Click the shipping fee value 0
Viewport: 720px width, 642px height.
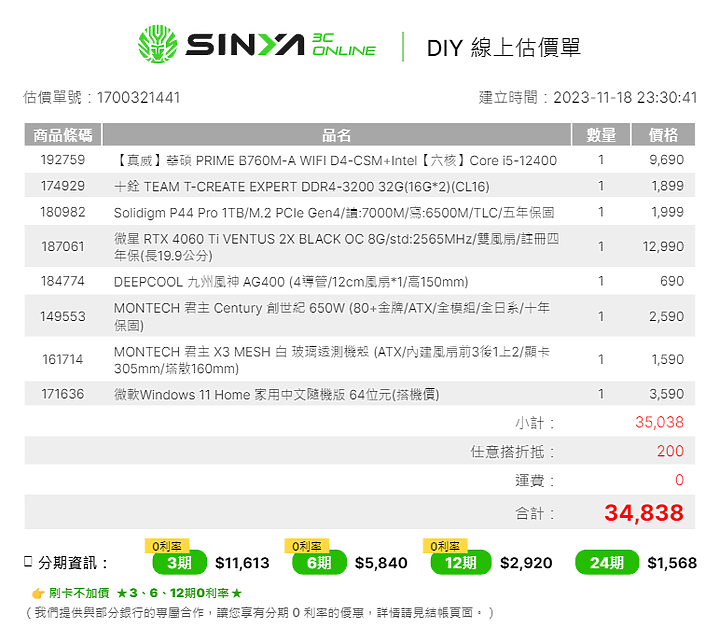680,480
